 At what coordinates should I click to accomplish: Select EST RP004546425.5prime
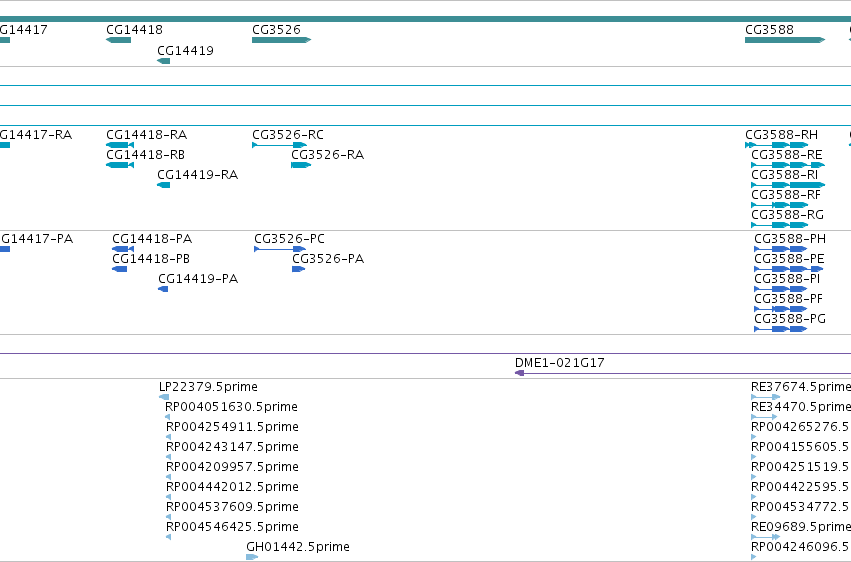coord(168,538)
